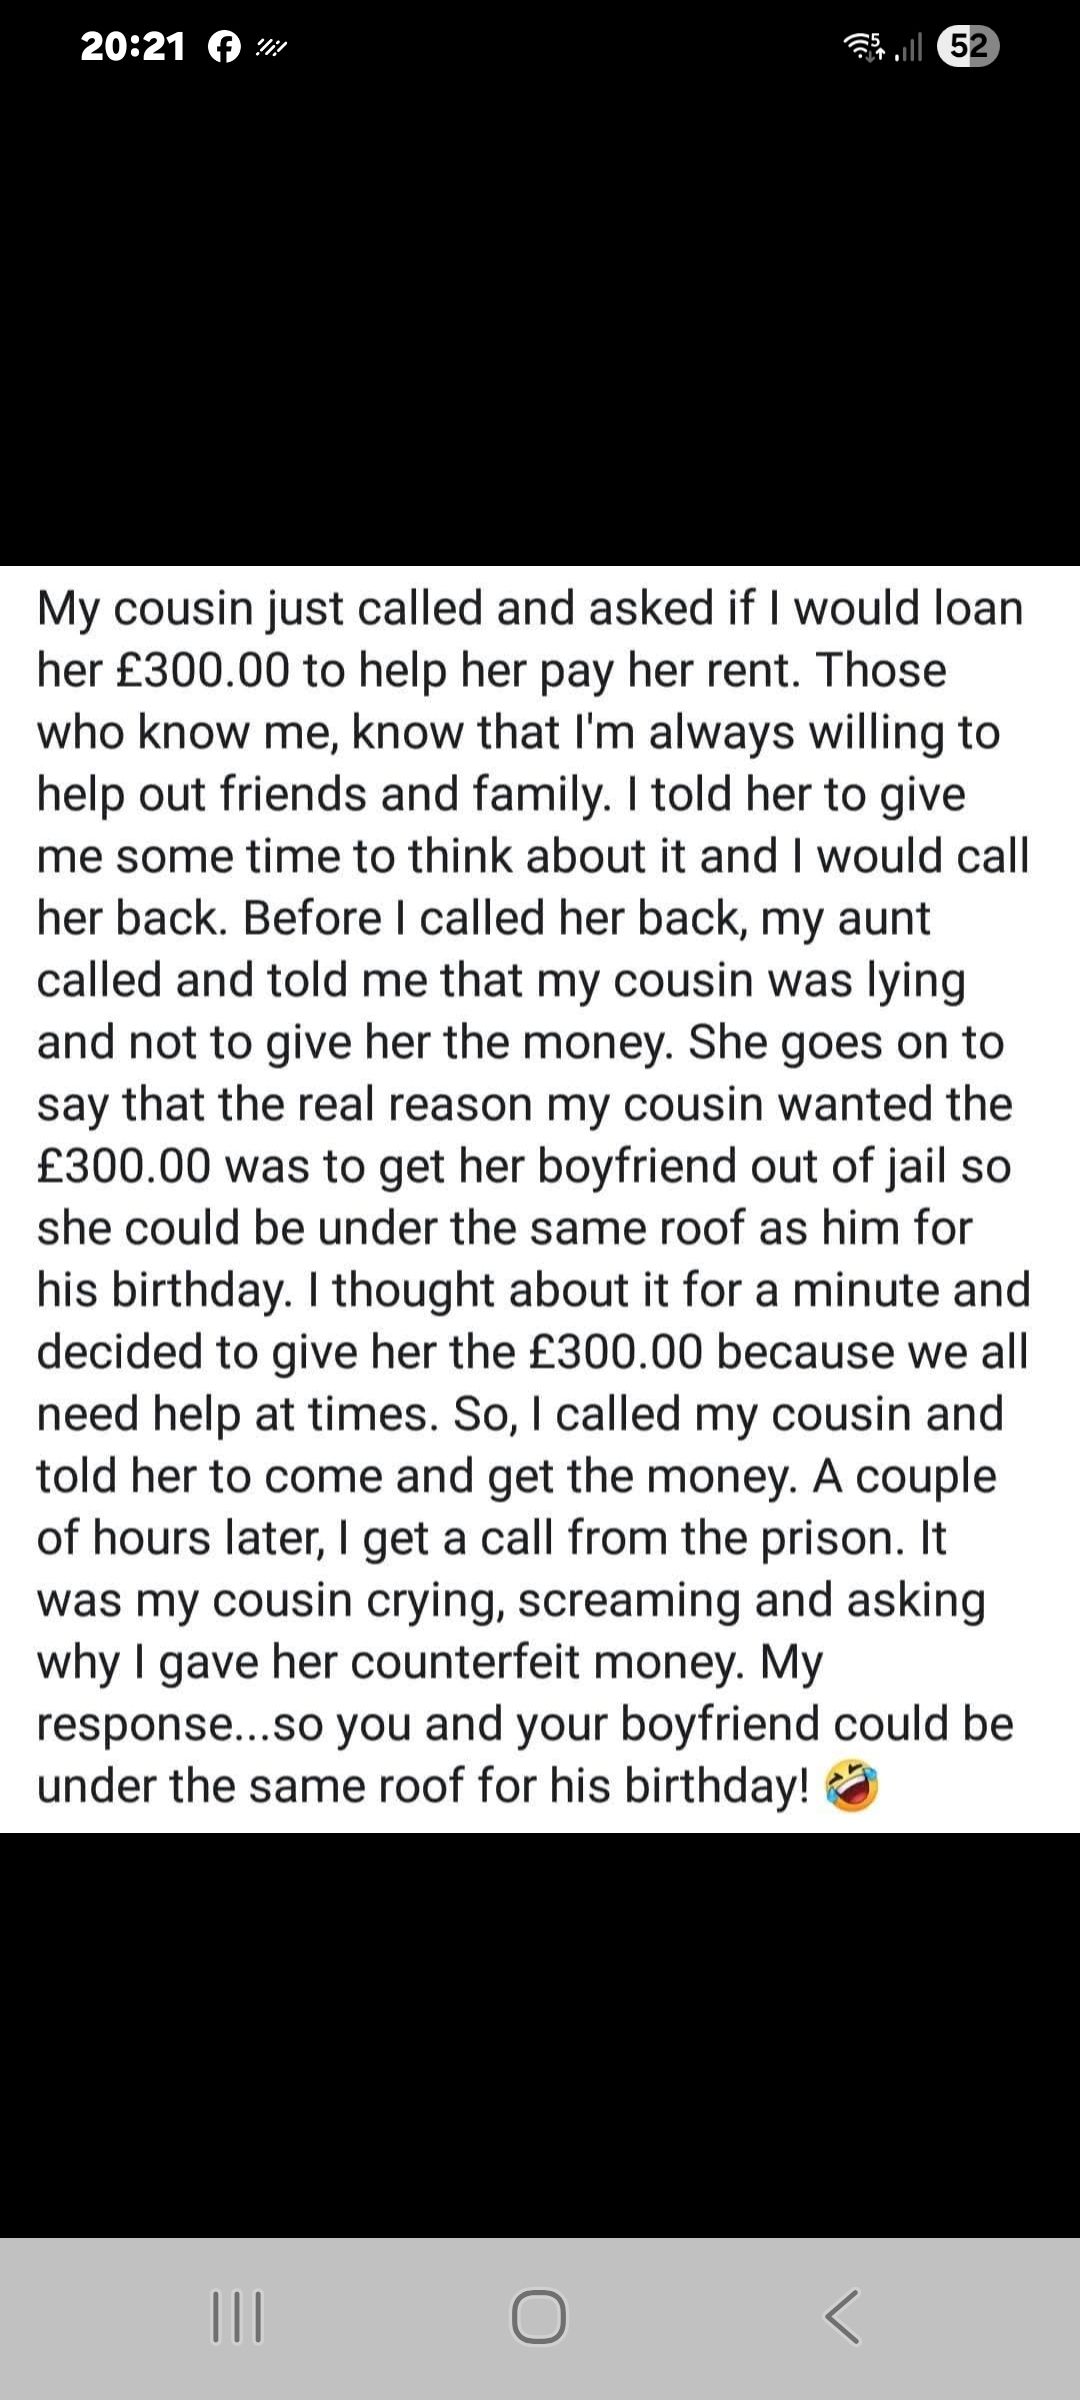The width and height of the screenshot is (1080, 2400).
Task: Open recent apps with three-lines button
Action: pyautogui.click(x=237, y=2316)
